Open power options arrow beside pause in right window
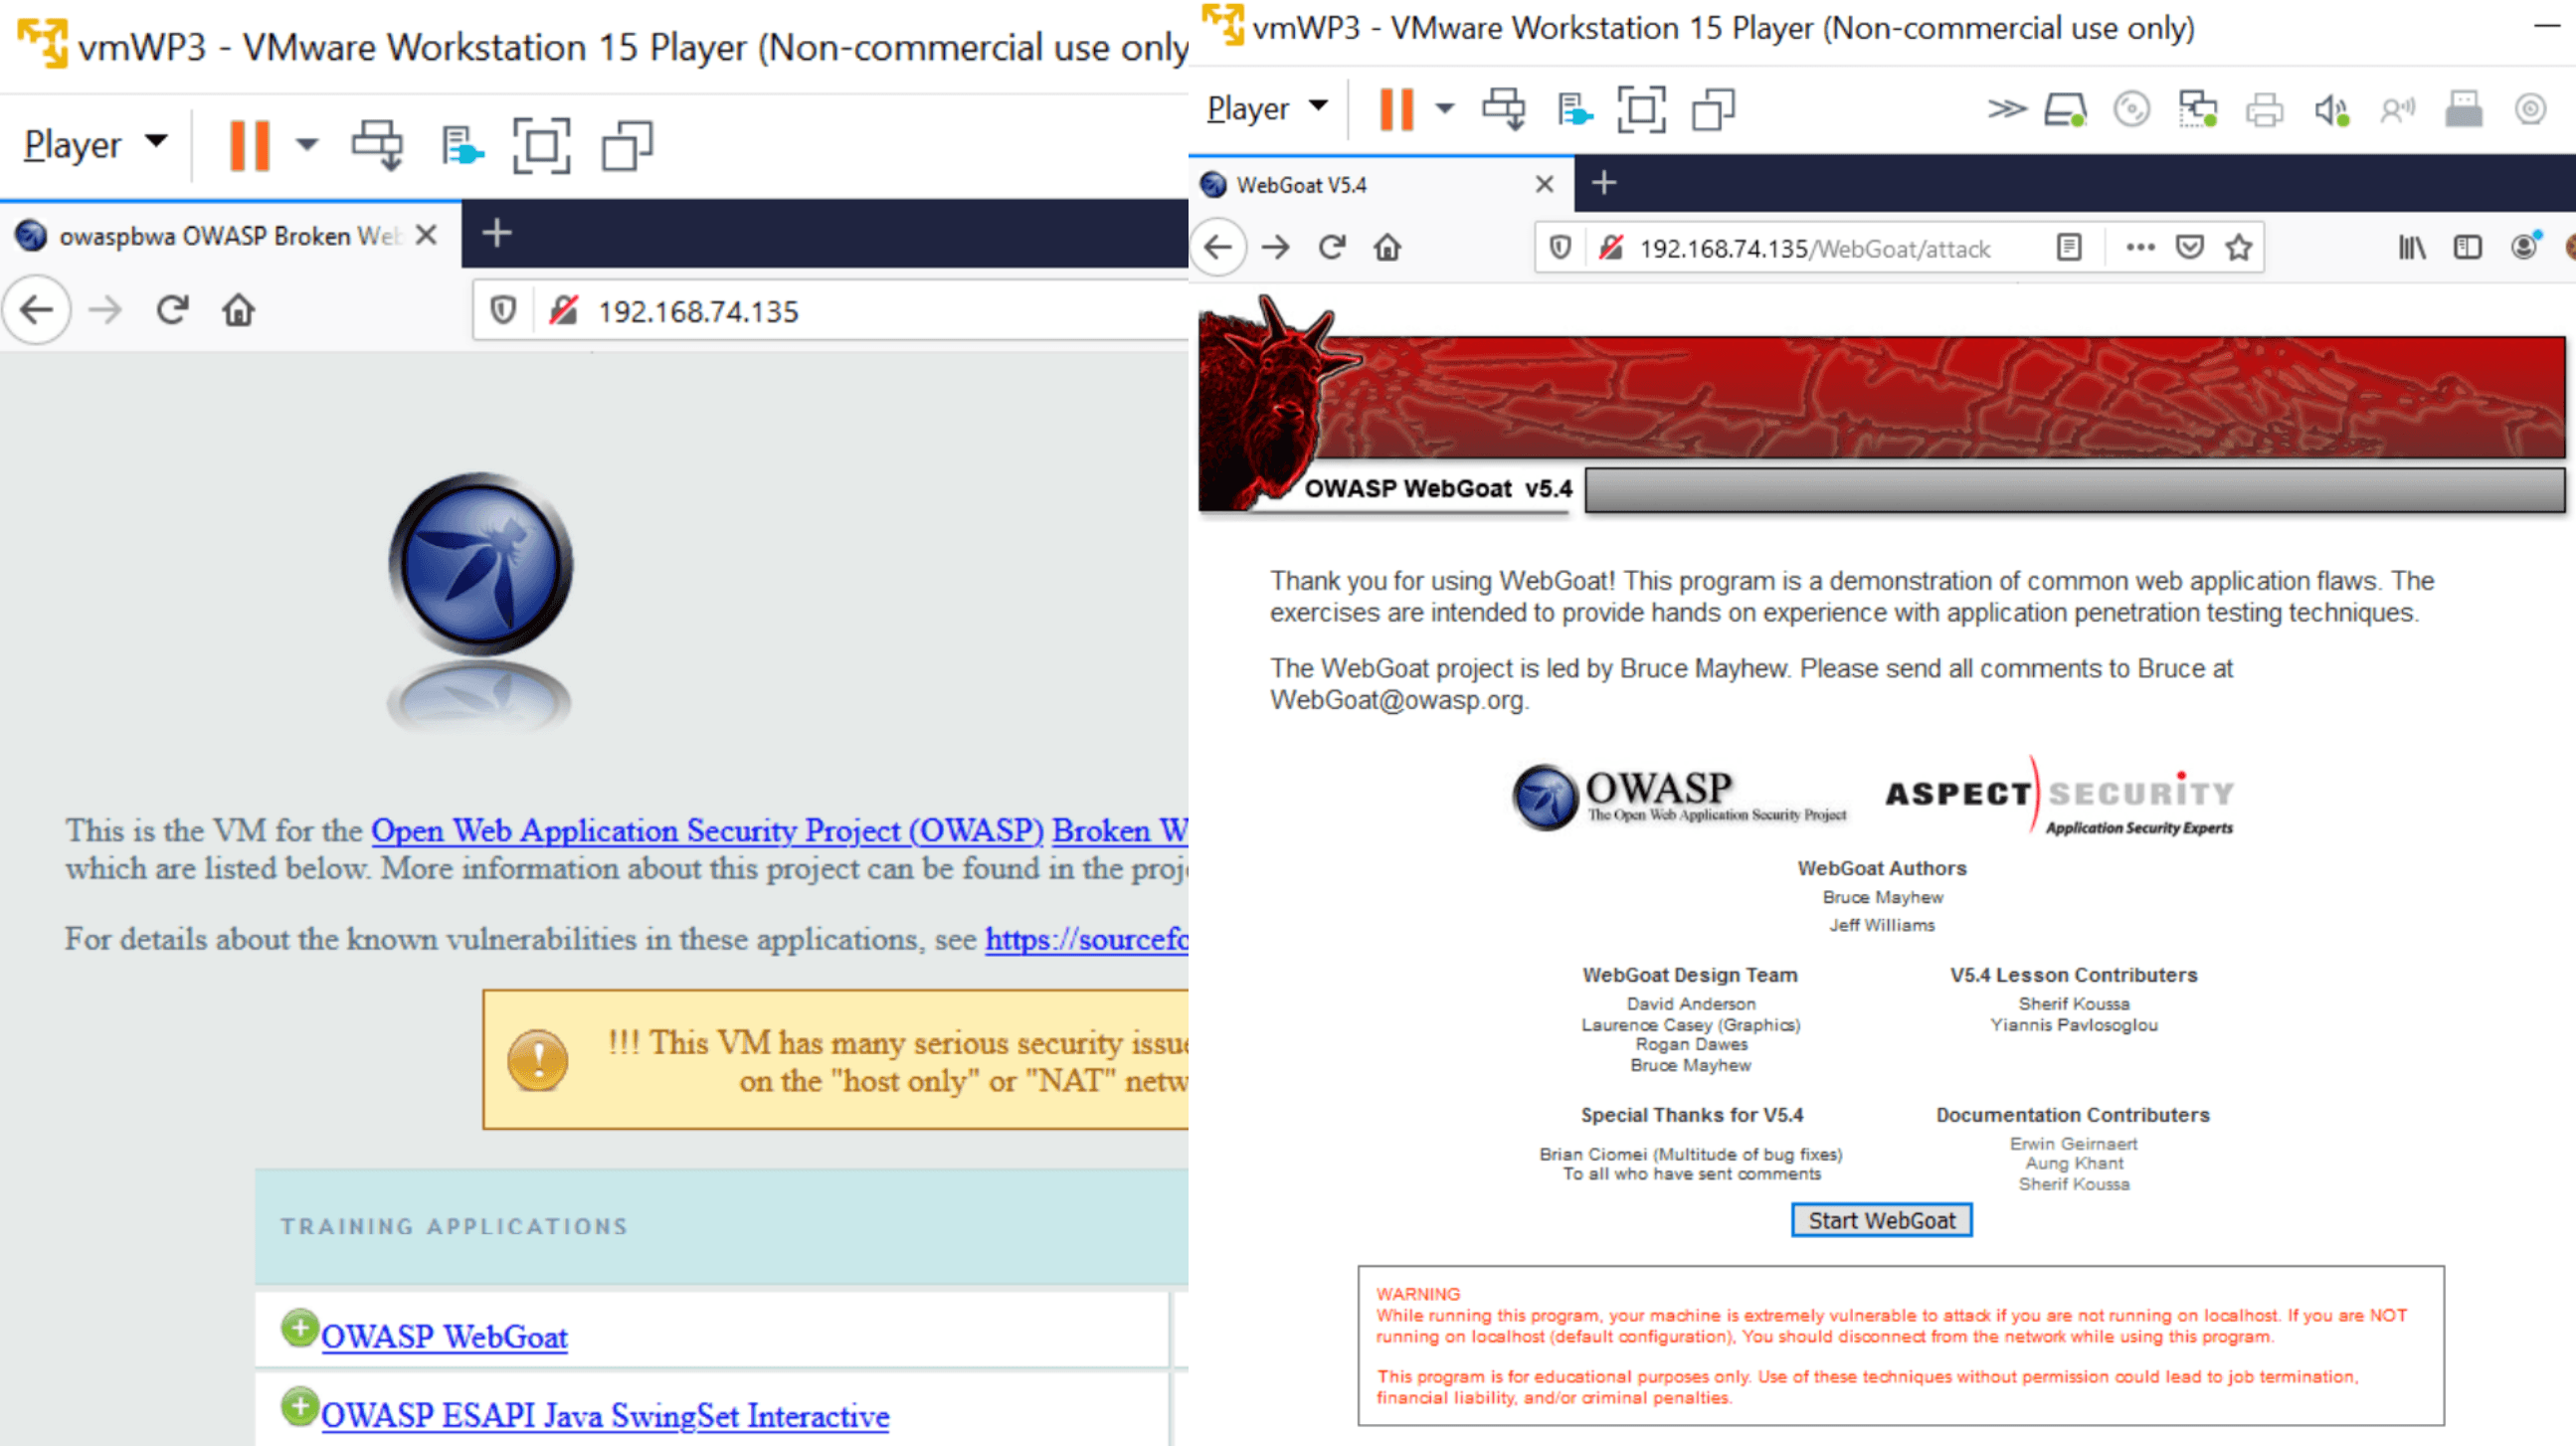 pyautogui.click(x=1444, y=109)
